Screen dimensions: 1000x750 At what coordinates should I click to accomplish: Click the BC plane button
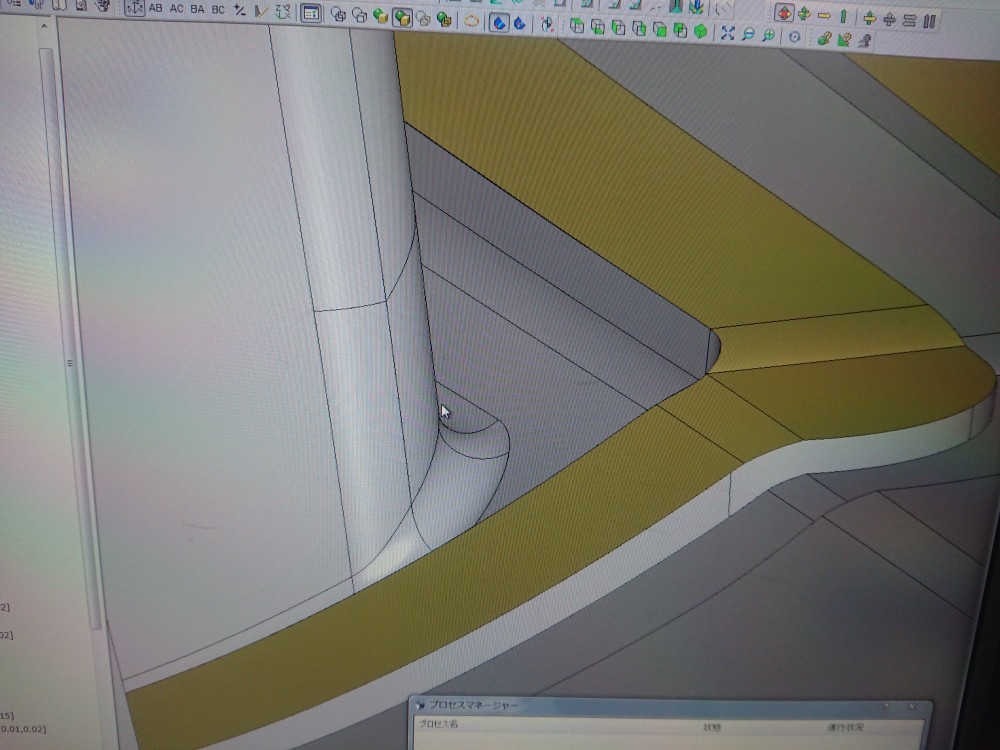coord(218,10)
